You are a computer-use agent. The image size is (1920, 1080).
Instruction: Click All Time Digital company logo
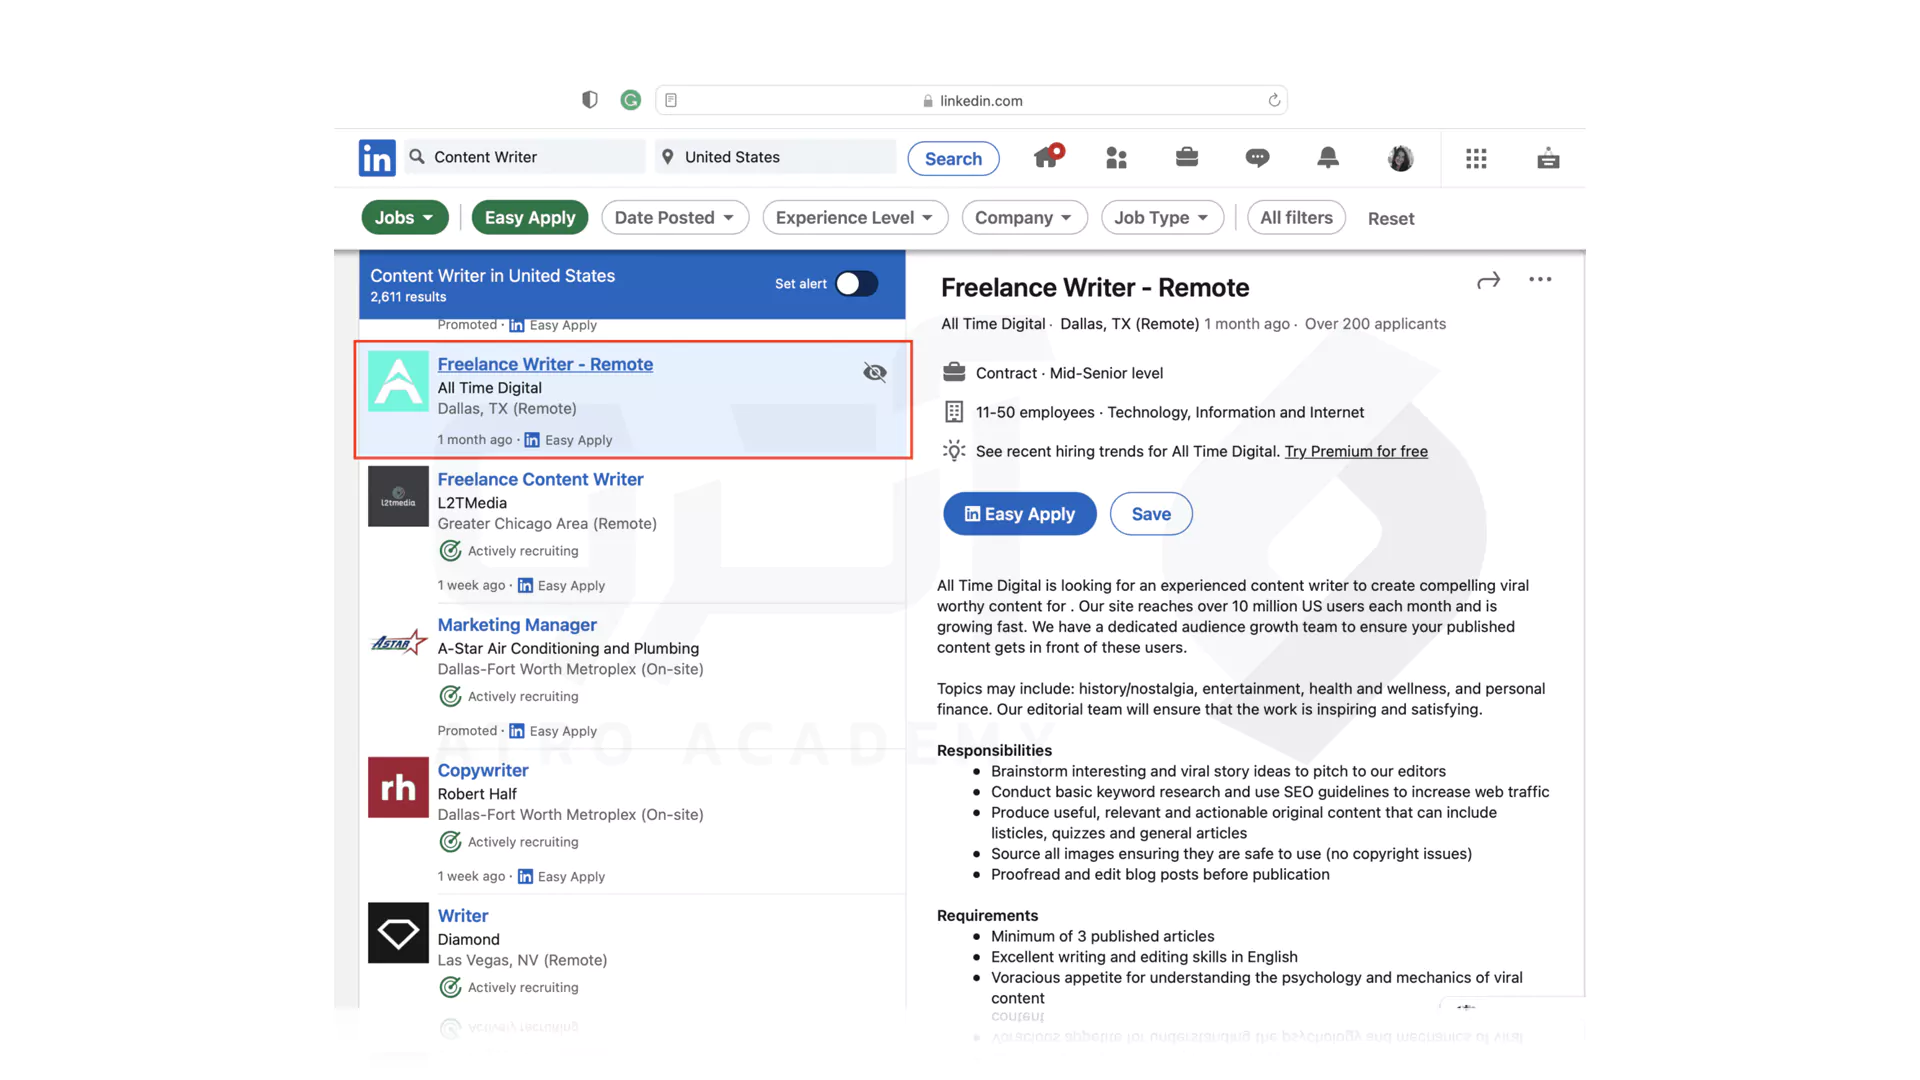pos(398,381)
